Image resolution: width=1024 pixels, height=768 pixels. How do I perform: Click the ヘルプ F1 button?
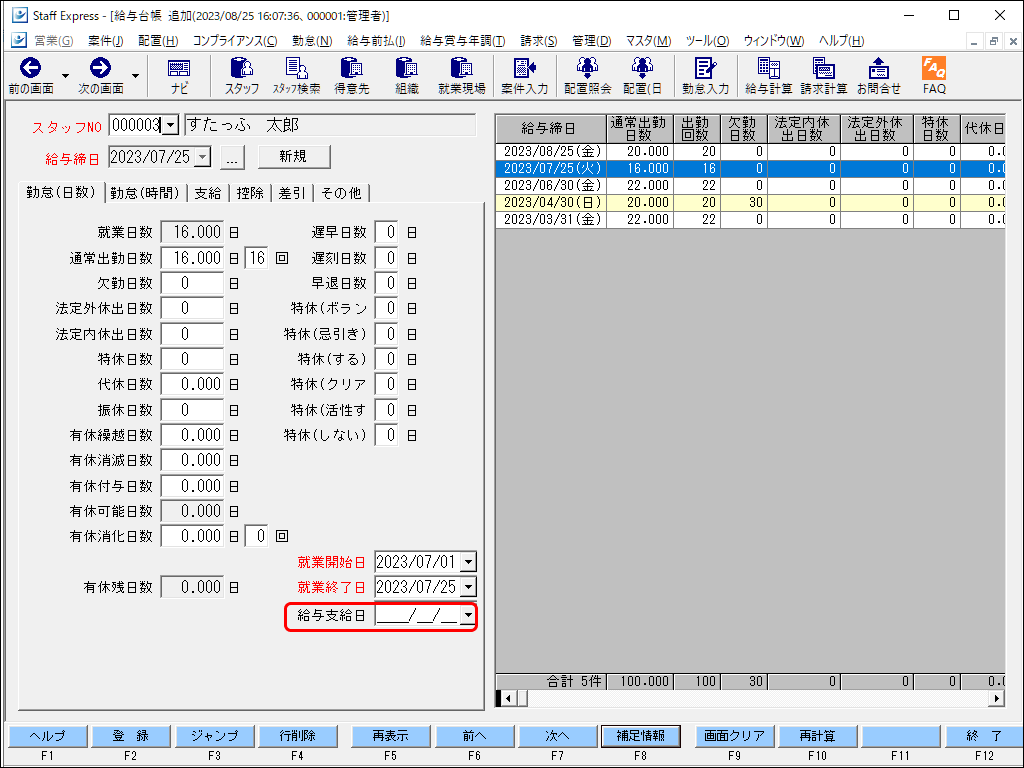coord(48,736)
